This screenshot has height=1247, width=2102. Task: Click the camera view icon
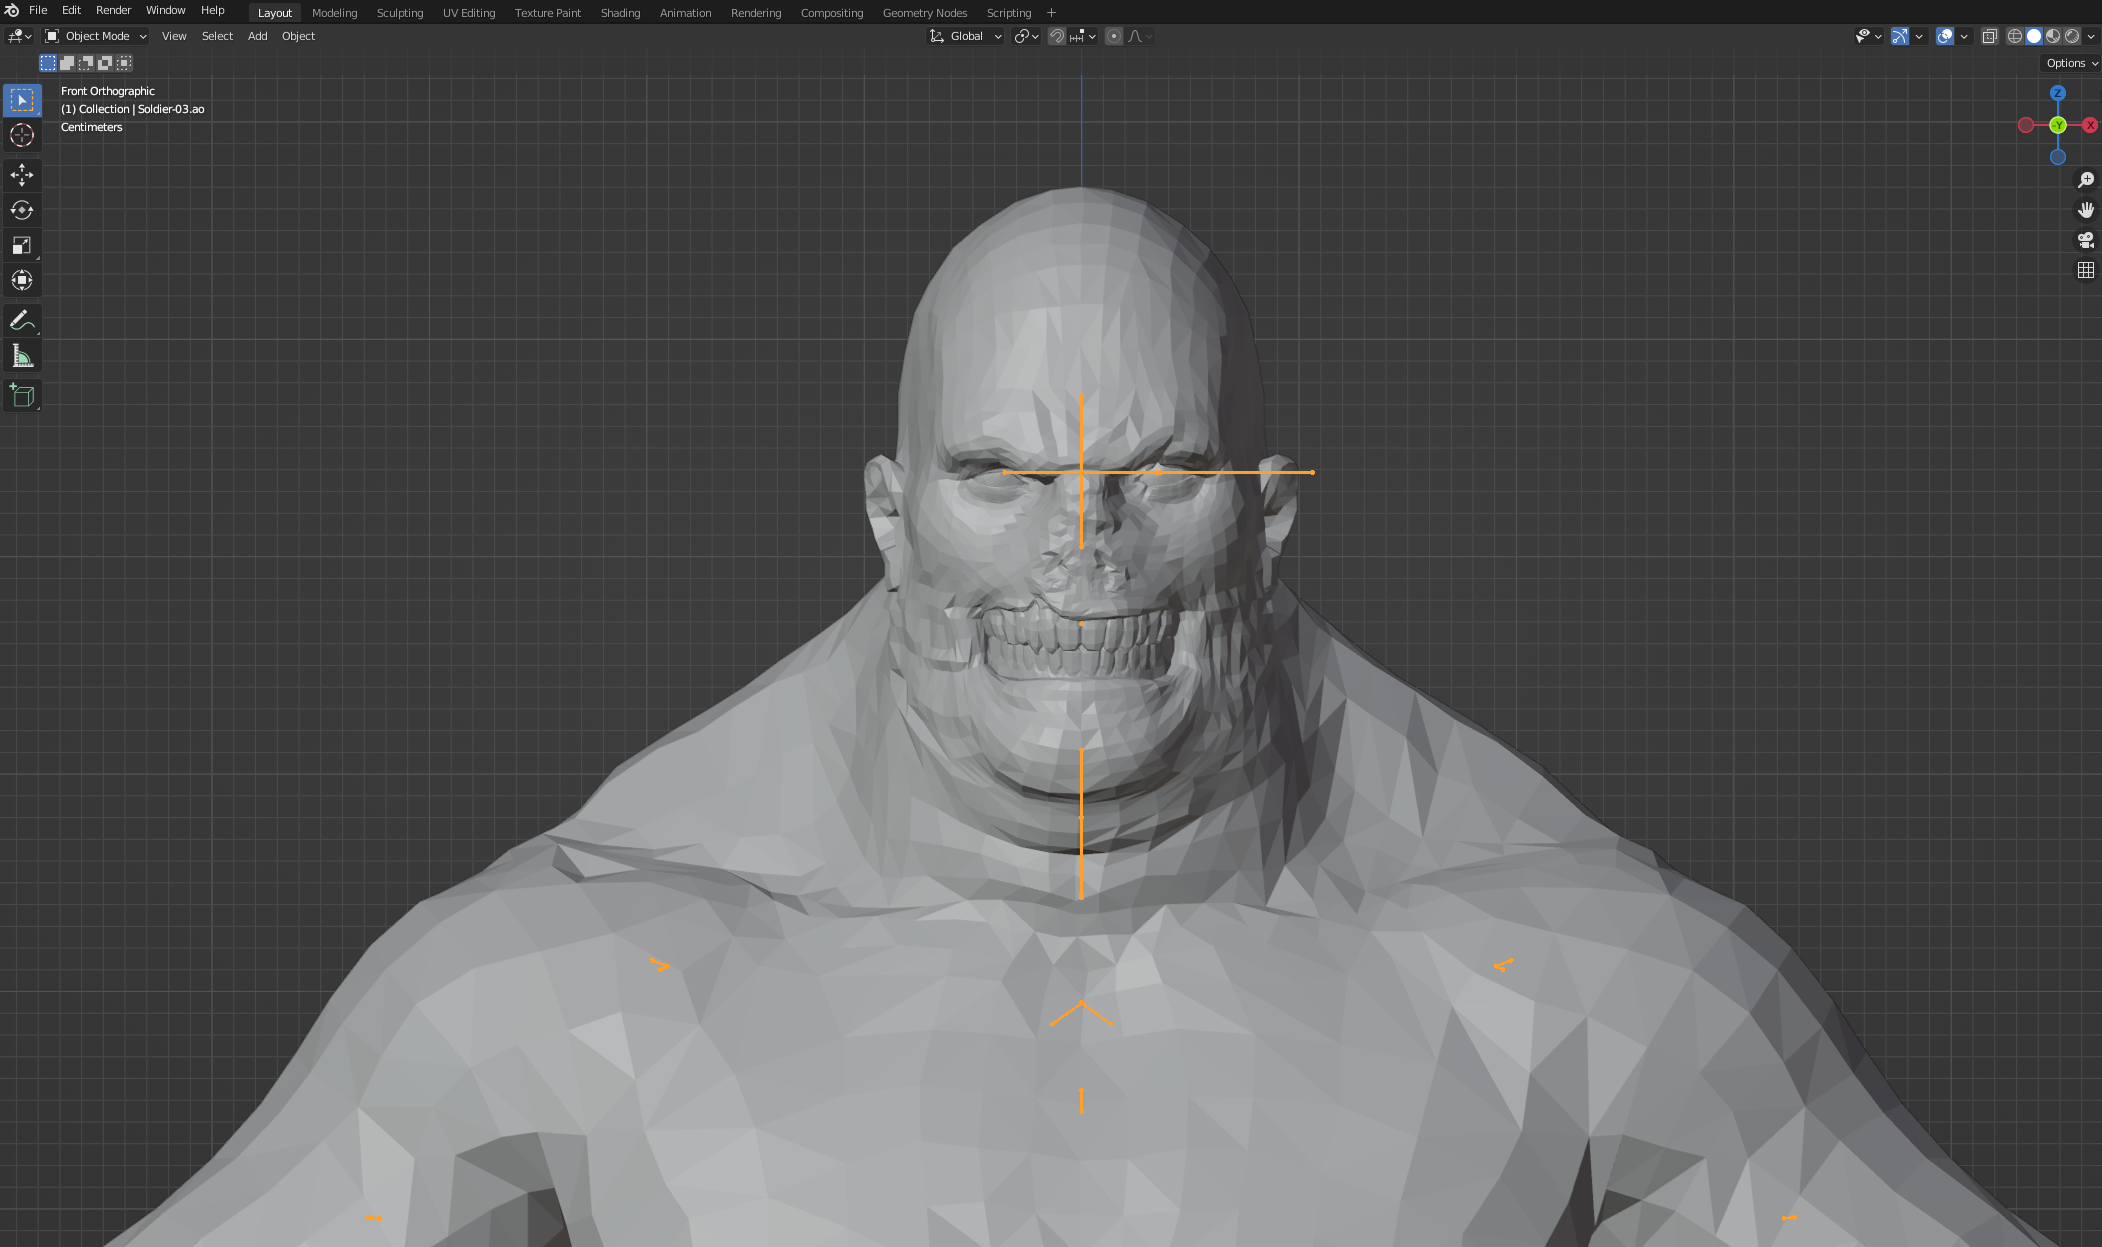2085,240
